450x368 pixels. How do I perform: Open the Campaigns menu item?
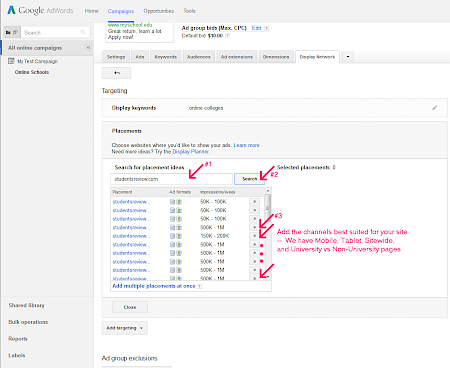pos(121,11)
